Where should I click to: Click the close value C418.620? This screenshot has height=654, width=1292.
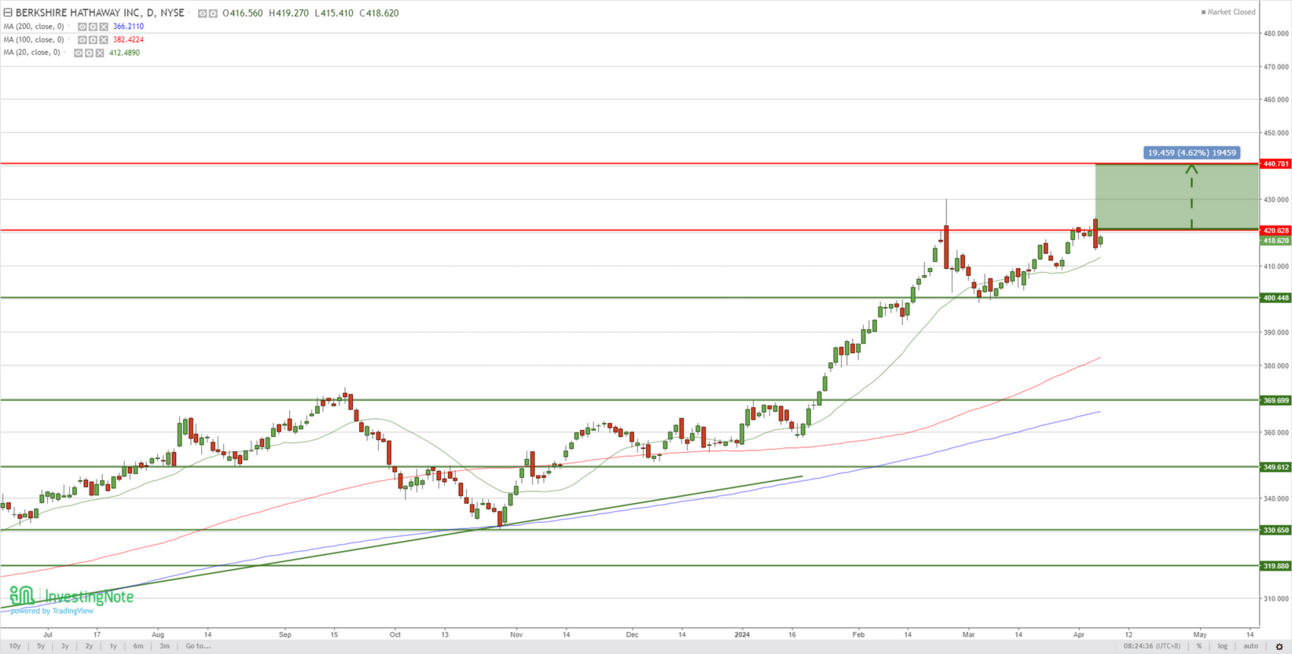pyautogui.click(x=379, y=13)
